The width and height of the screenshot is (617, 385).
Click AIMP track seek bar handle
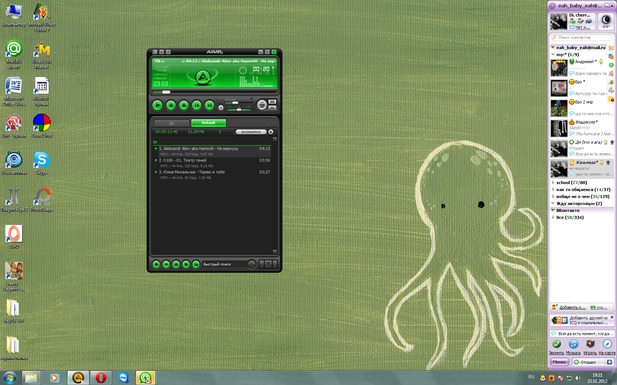point(166,92)
